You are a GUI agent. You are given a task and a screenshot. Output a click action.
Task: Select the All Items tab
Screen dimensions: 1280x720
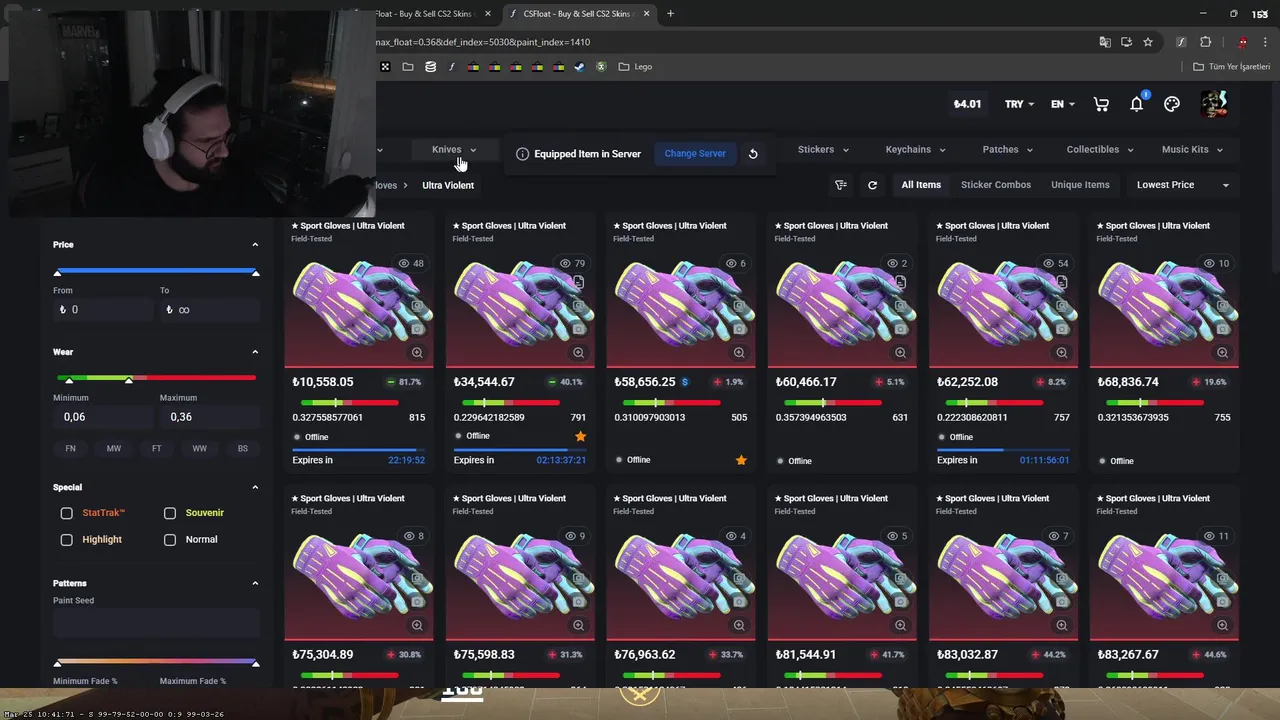[921, 185]
